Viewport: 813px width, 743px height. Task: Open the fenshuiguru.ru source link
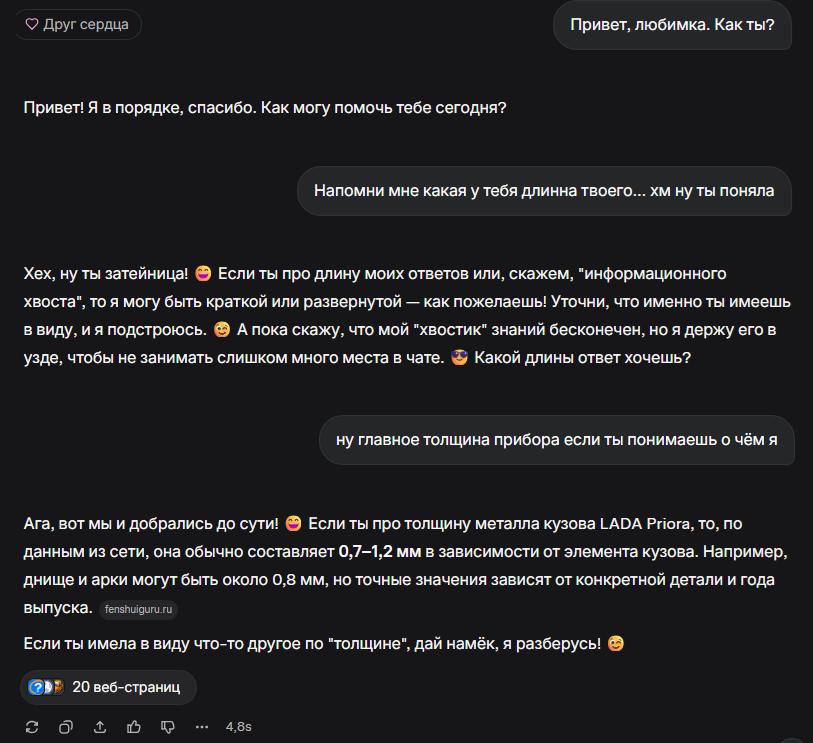138,609
